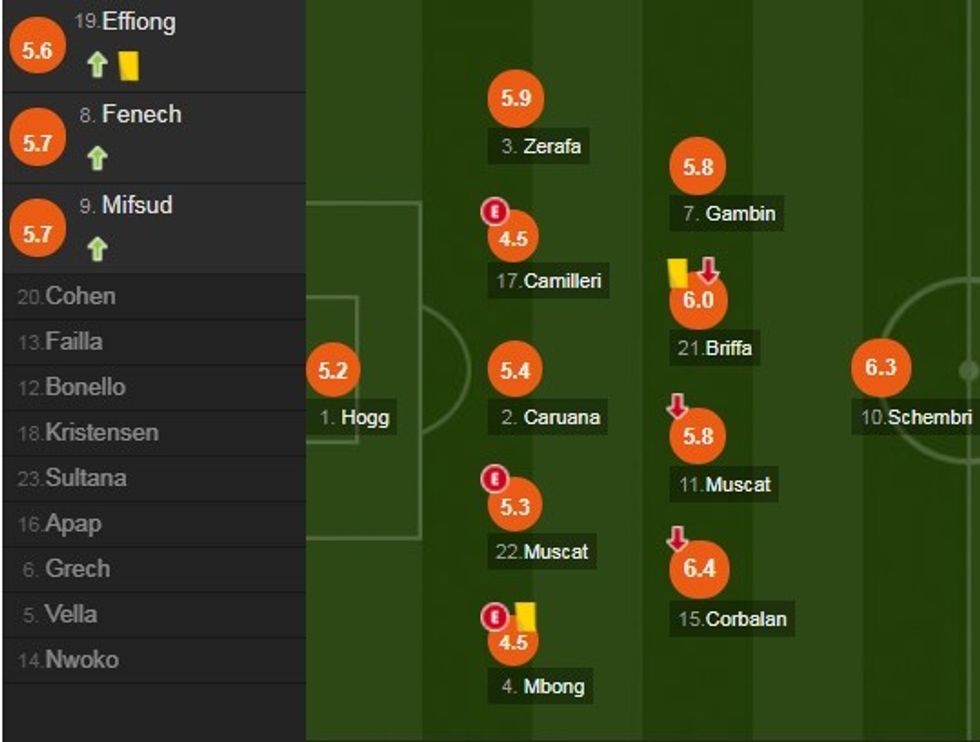Image resolution: width=980 pixels, height=742 pixels.
Task: Click the Gambin name label
Action: click(739, 213)
